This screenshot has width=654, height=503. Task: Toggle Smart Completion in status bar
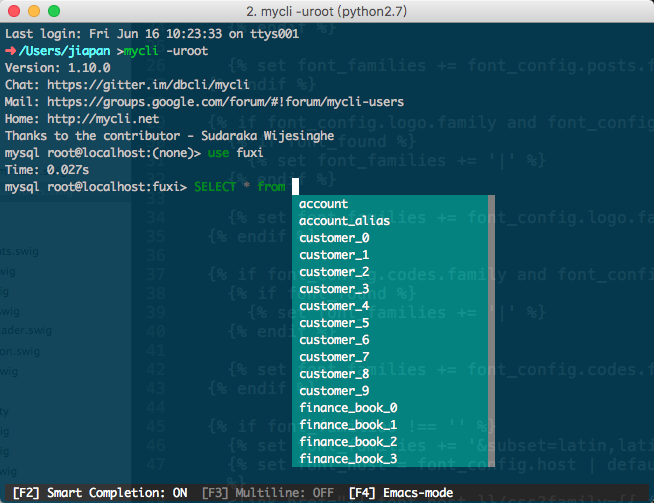98,493
